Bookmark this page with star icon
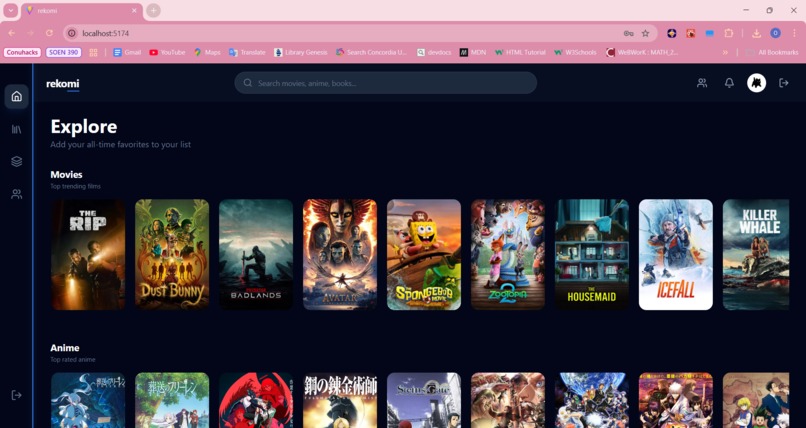Viewport: 806px width, 428px height. [x=645, y=33]
